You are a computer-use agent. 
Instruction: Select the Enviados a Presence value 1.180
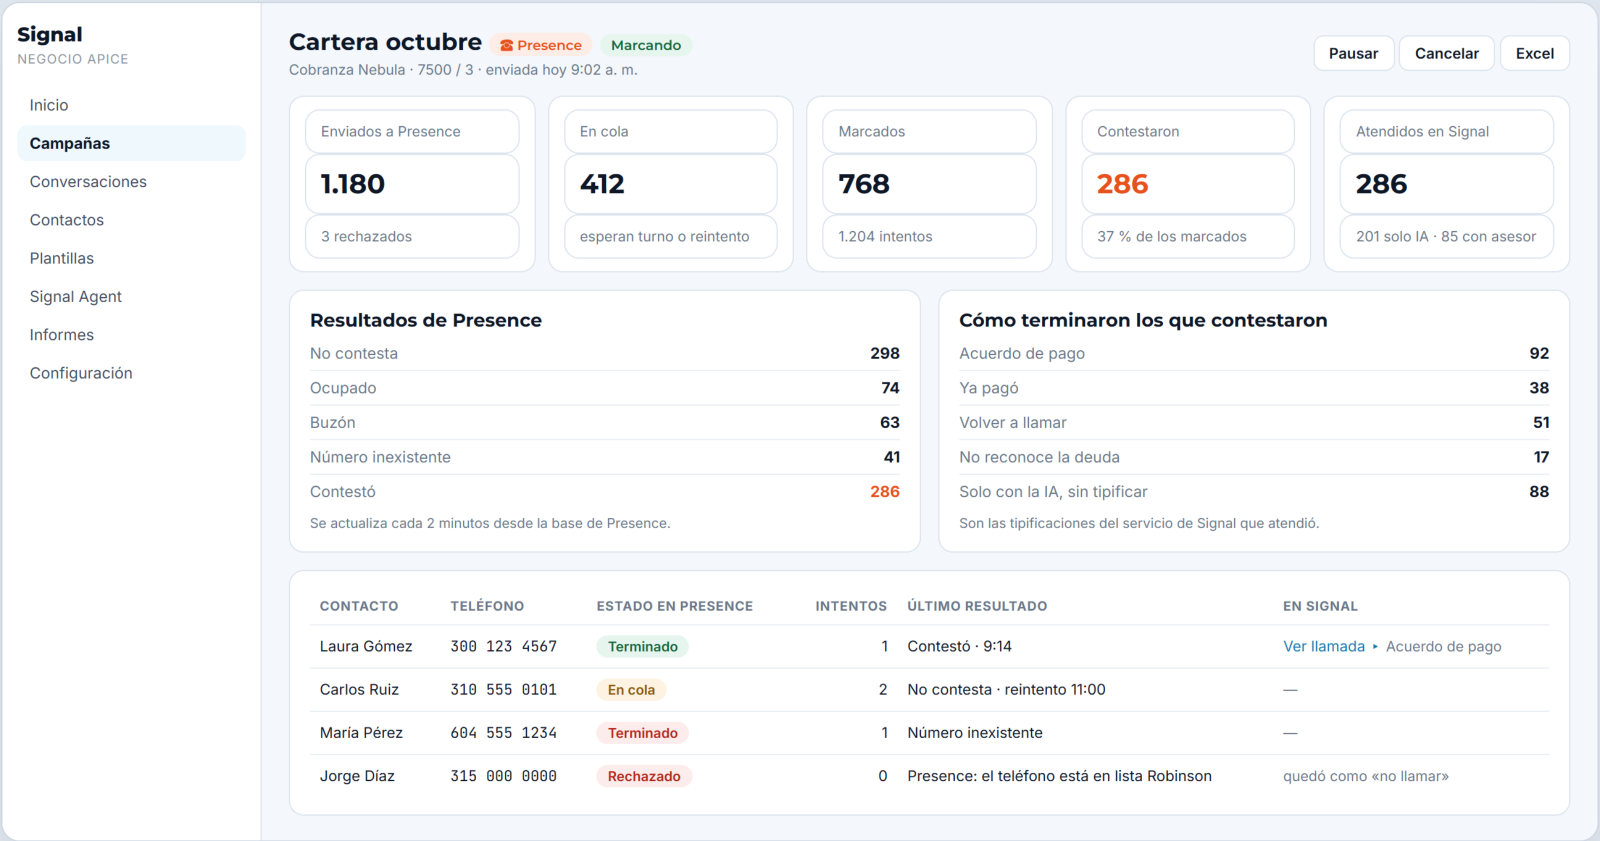coord(353,184)
